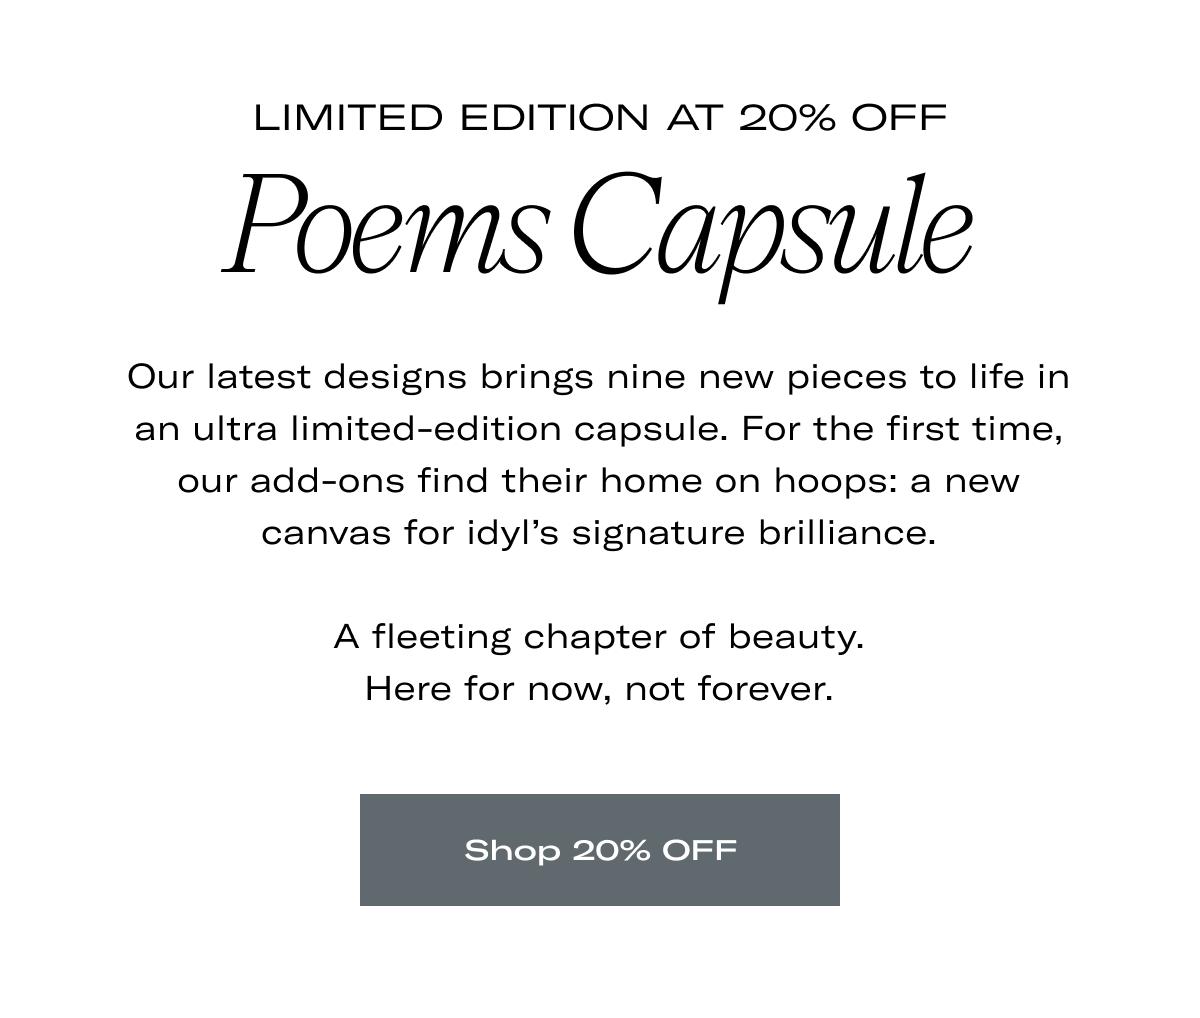This screenshot has height=1018, width=1200.
Task: Click the paragraph line starting "Our latest designs"
Action: tap(598, 377)
